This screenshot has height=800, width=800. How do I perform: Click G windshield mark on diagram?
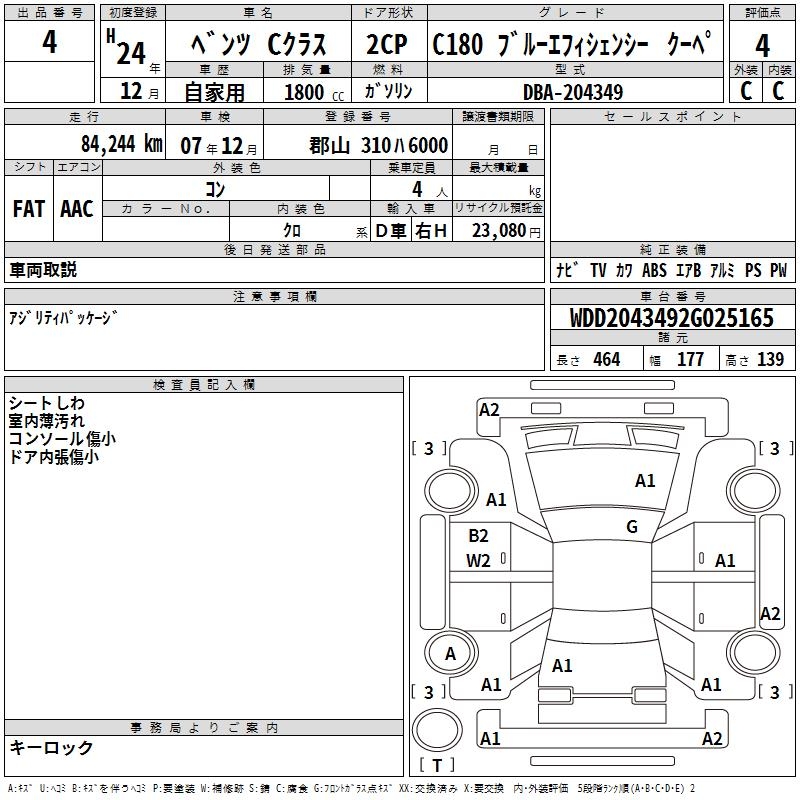[632, 526]
